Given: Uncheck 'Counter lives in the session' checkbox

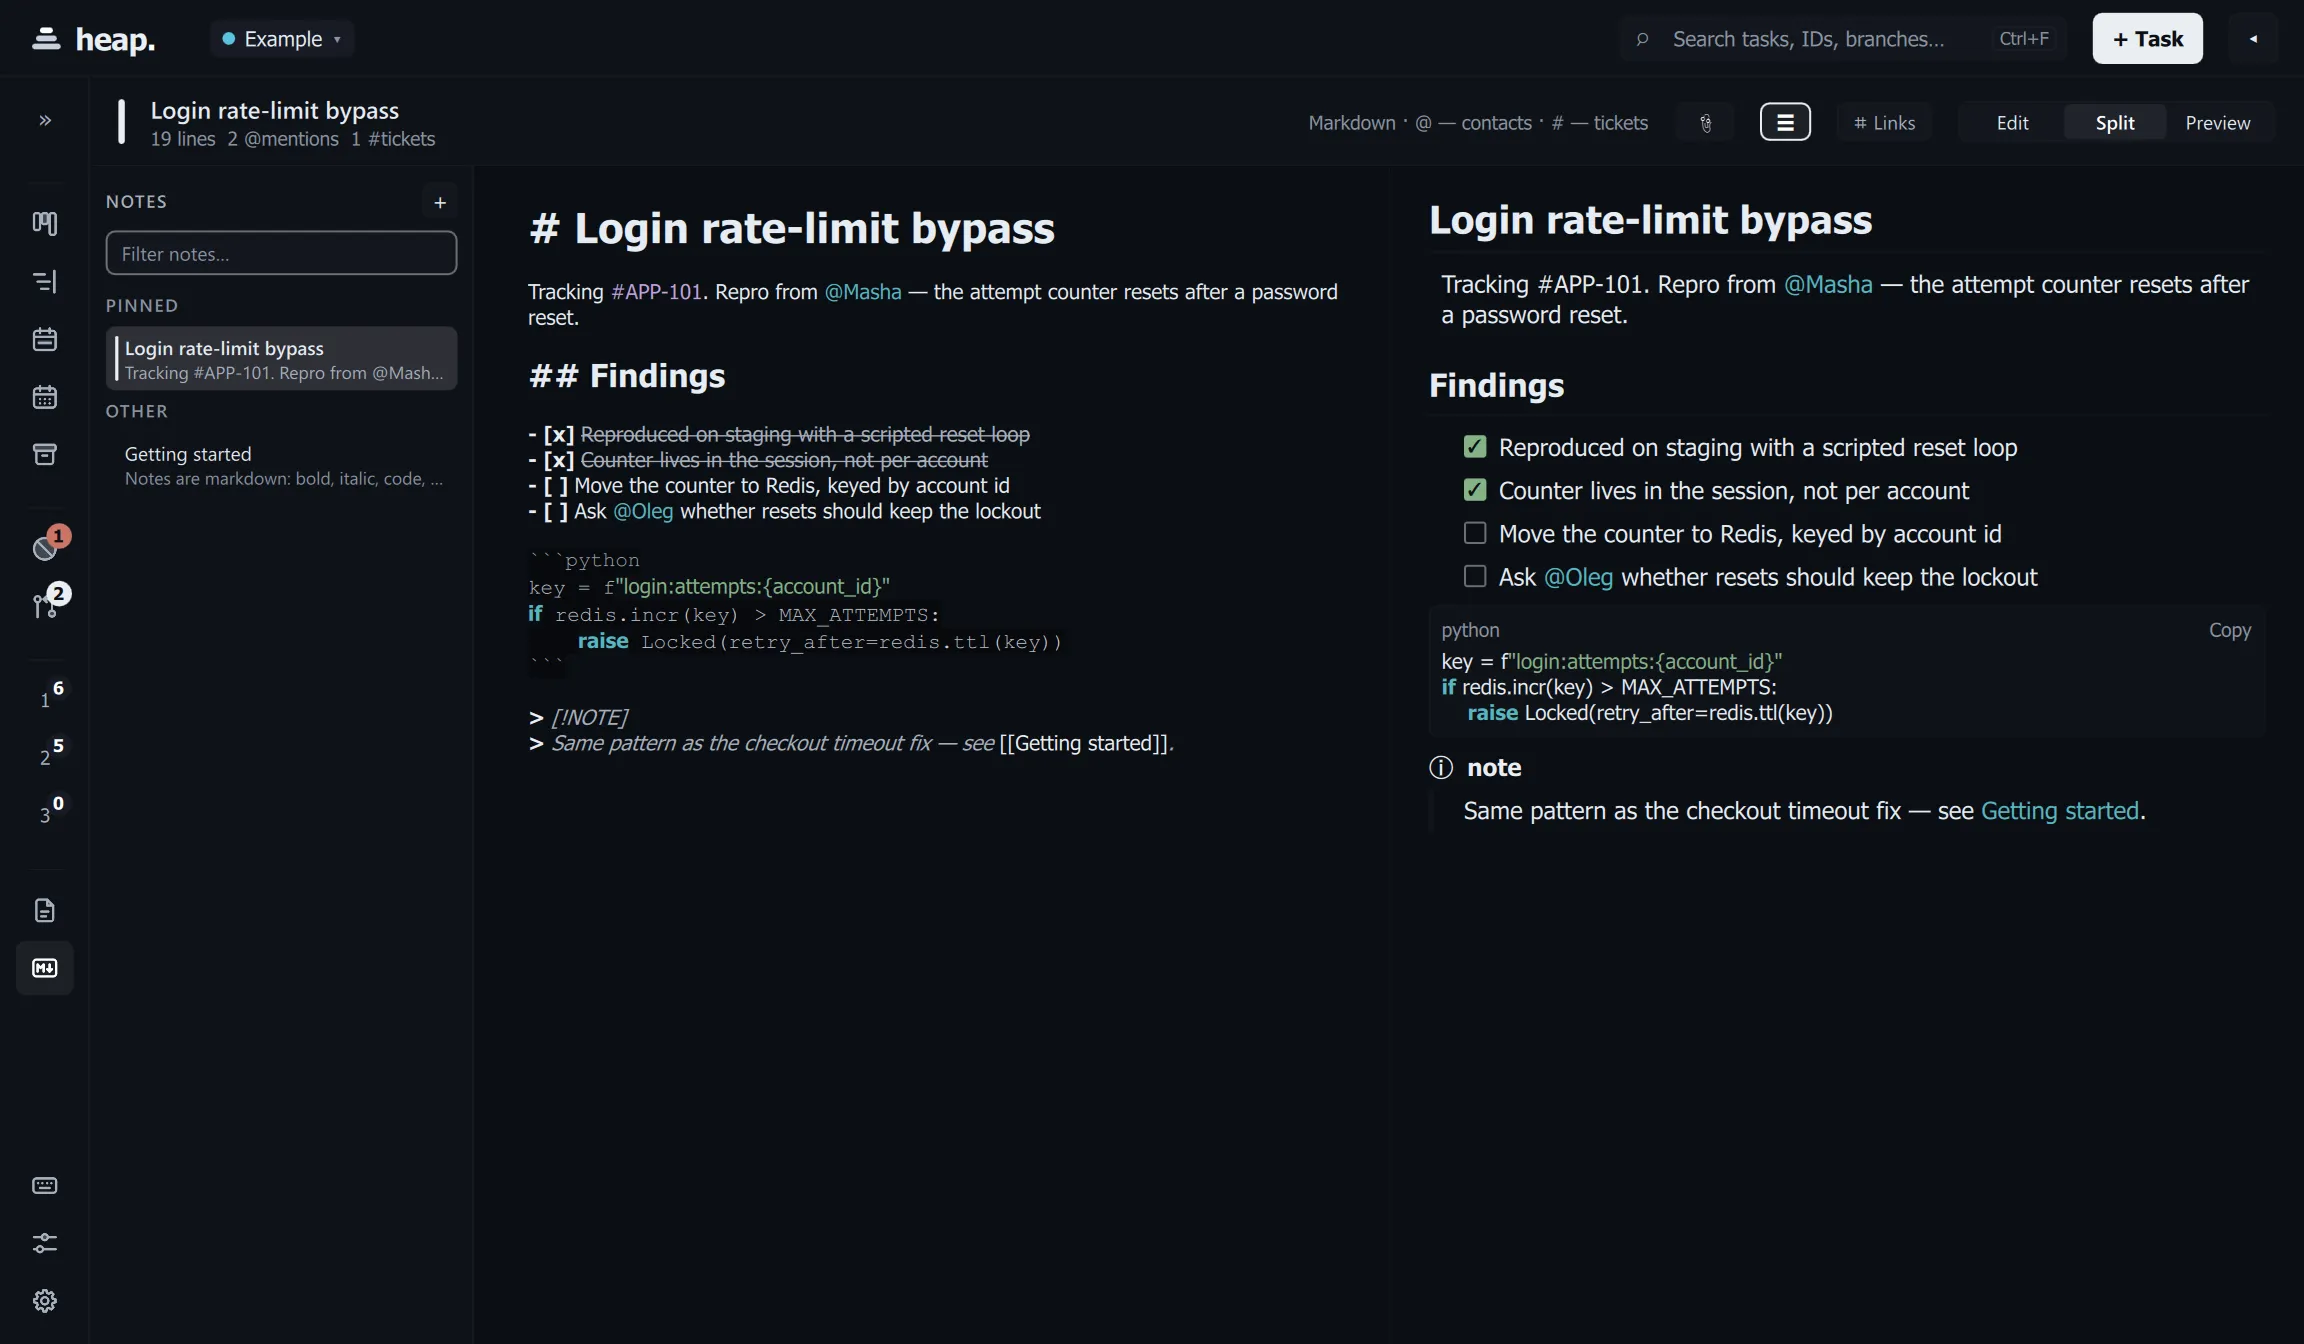Looking at the screenshot, I should tap(1475, 490).
